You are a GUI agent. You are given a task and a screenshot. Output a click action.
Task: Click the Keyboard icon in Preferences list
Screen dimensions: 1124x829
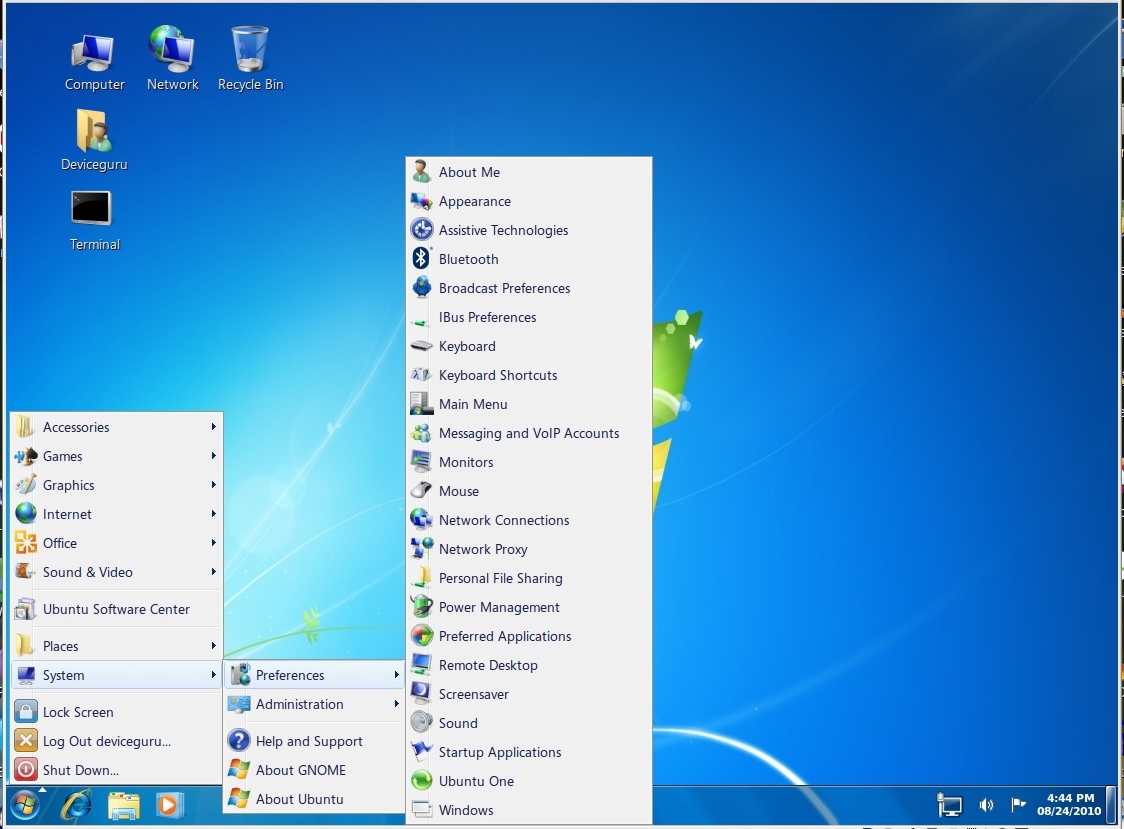[x=422, y=346]
